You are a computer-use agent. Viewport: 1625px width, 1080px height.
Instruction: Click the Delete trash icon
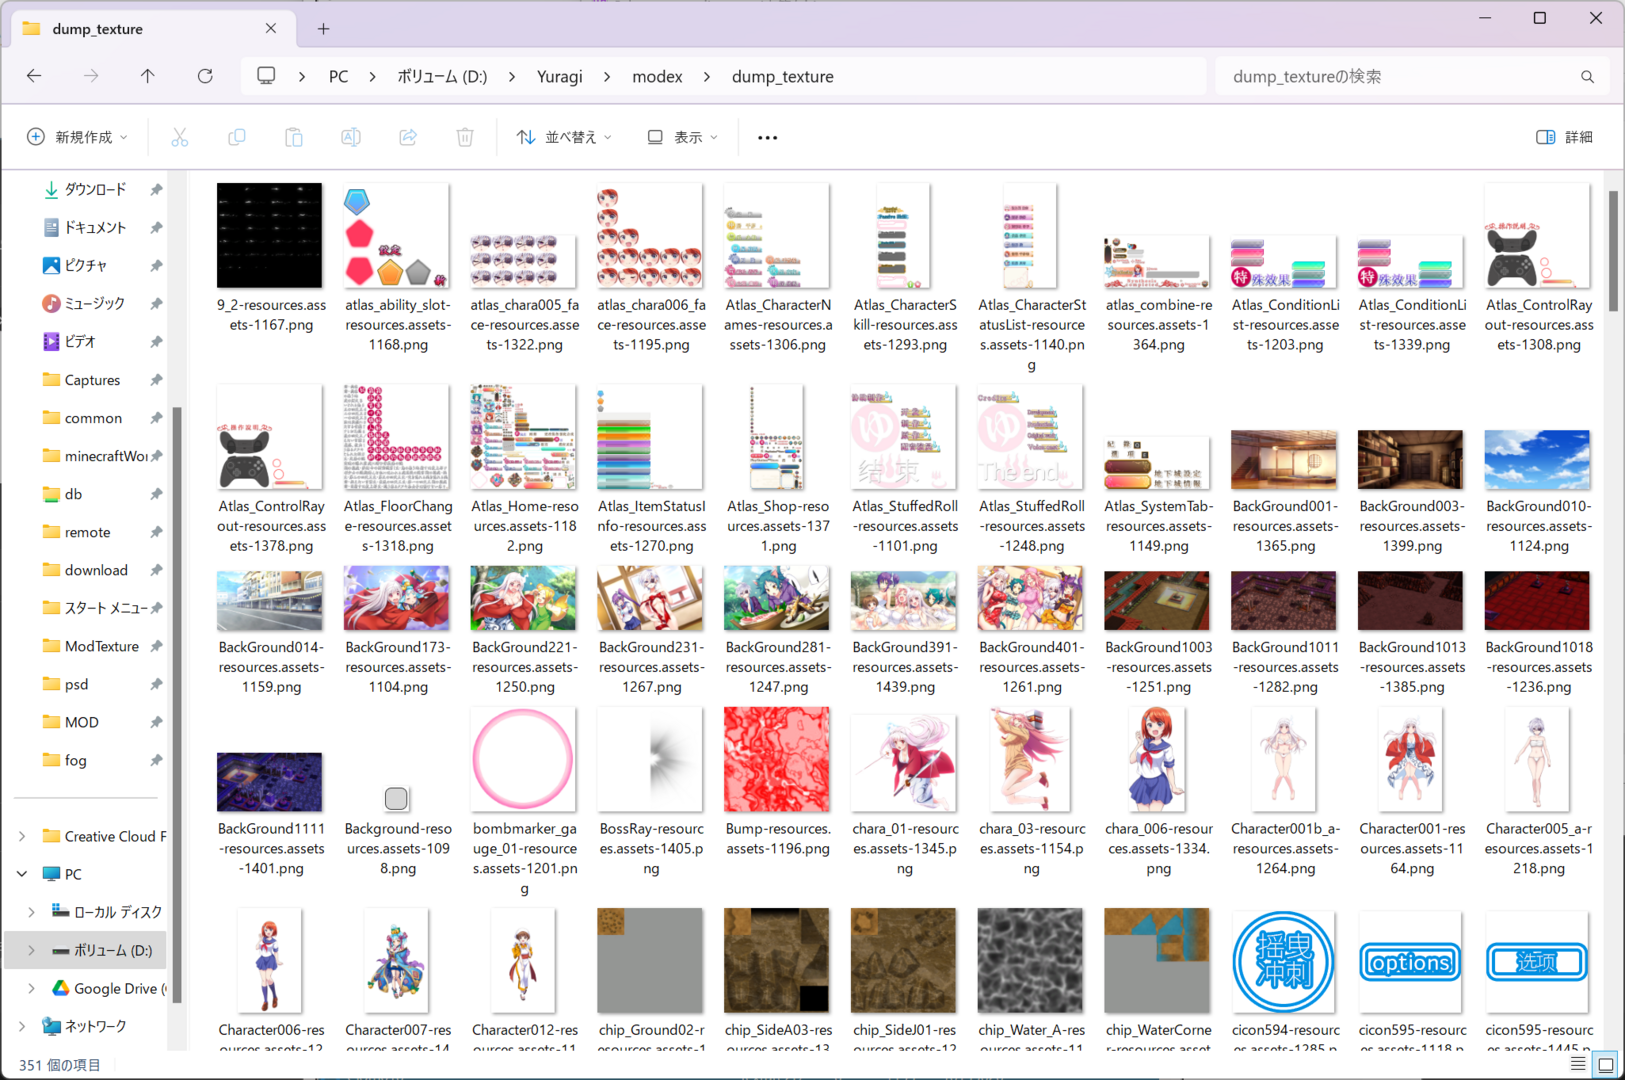(x=465, y=137)
